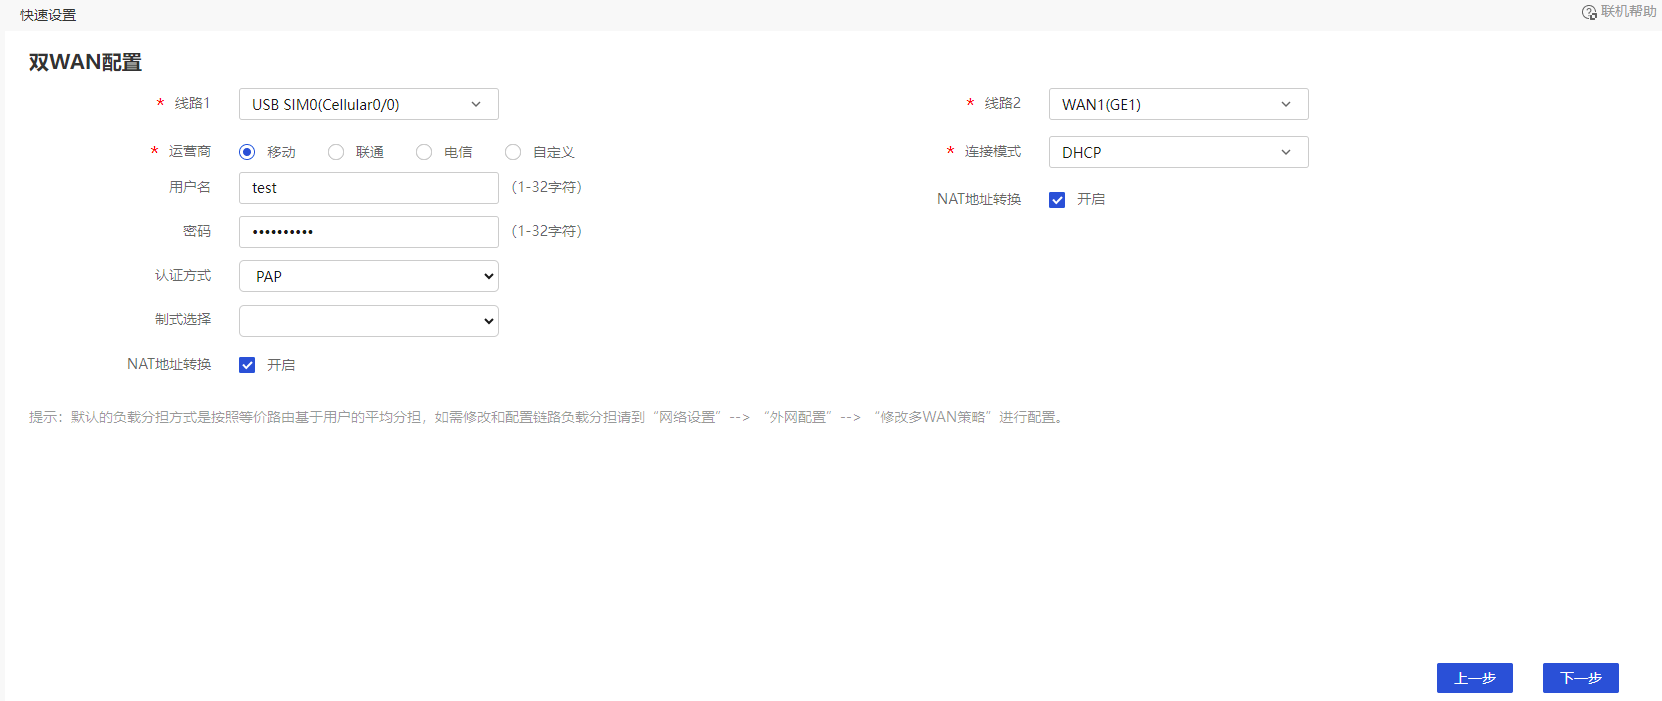Click the 认证方式 field label
Viewport: 1662px width, 701px height.
coord(183,275)
